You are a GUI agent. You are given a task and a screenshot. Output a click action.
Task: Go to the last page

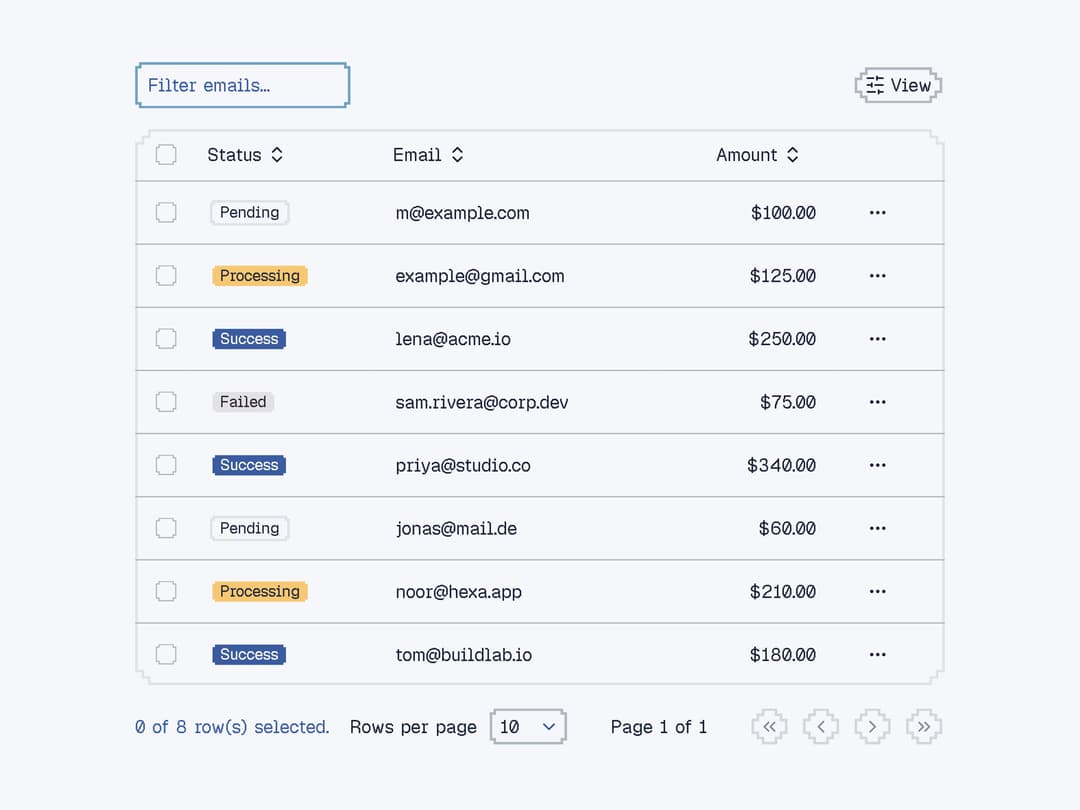pos(924,727)
